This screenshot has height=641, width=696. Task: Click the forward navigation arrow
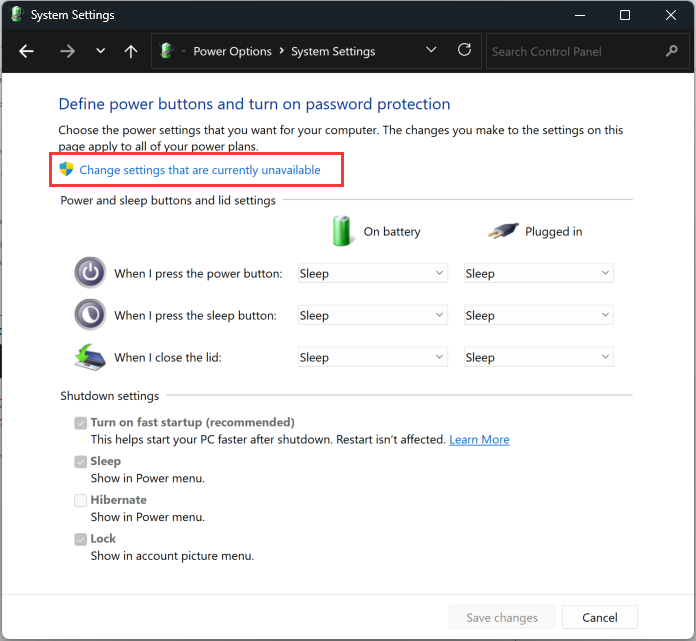pyautogui.click(x=67, y=51)
